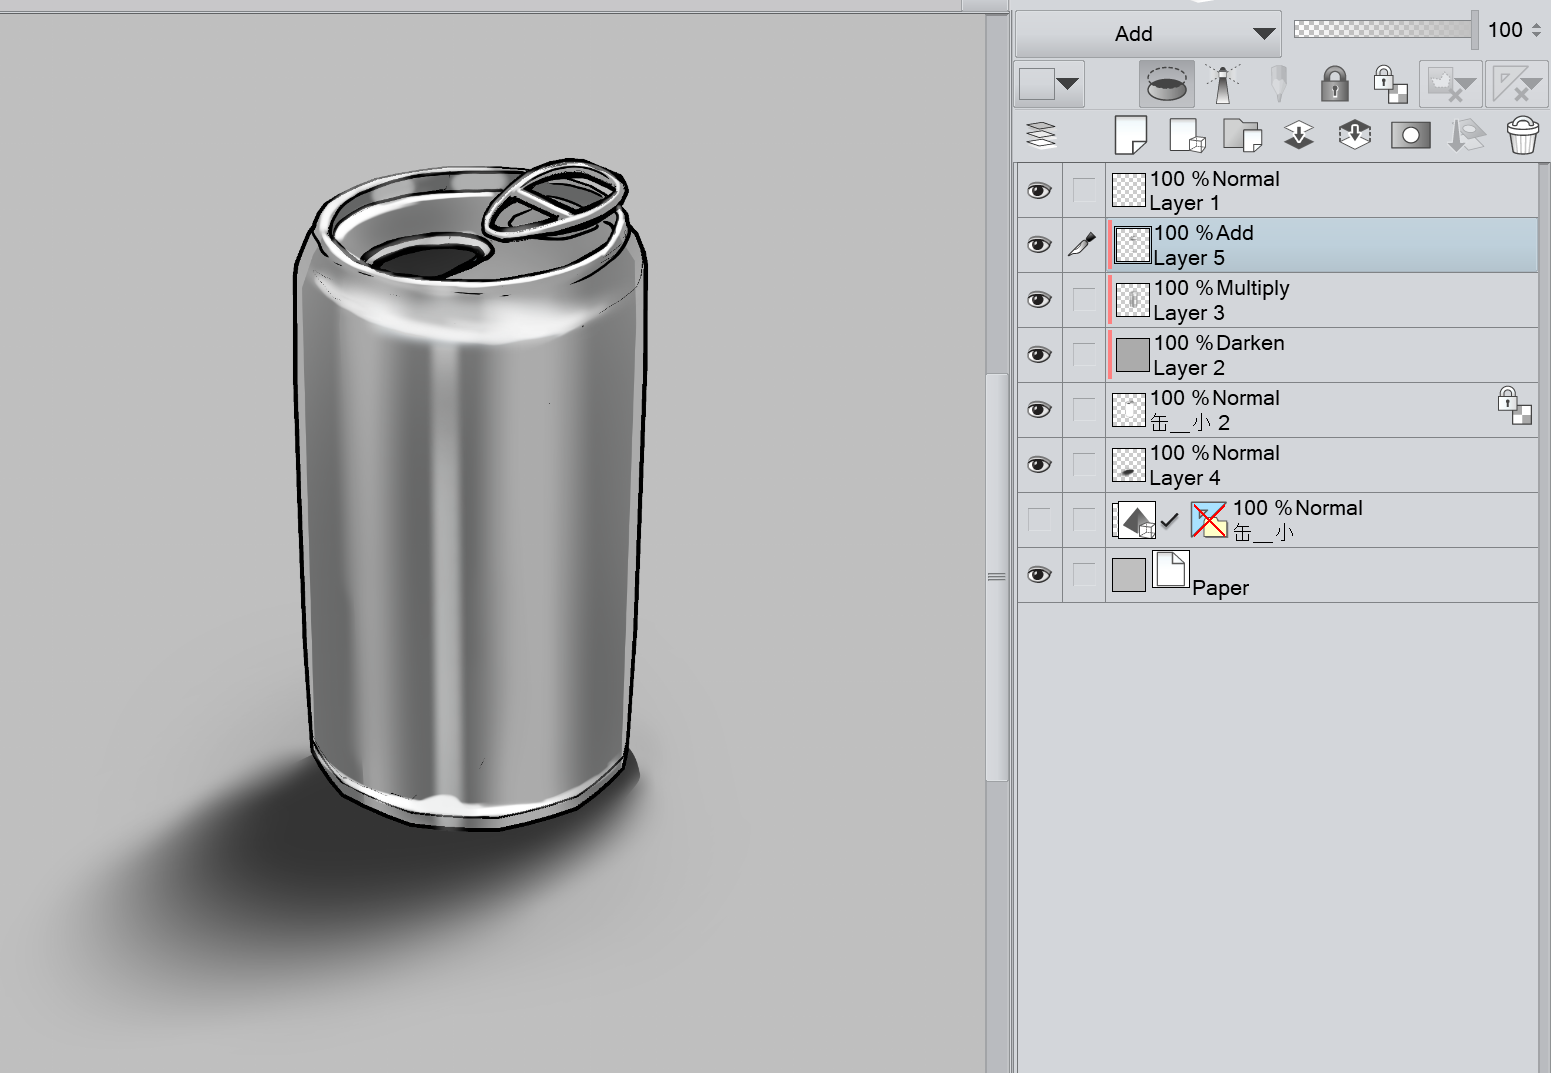Hide Layer 1 using its eye icon

click(1039, 190)
